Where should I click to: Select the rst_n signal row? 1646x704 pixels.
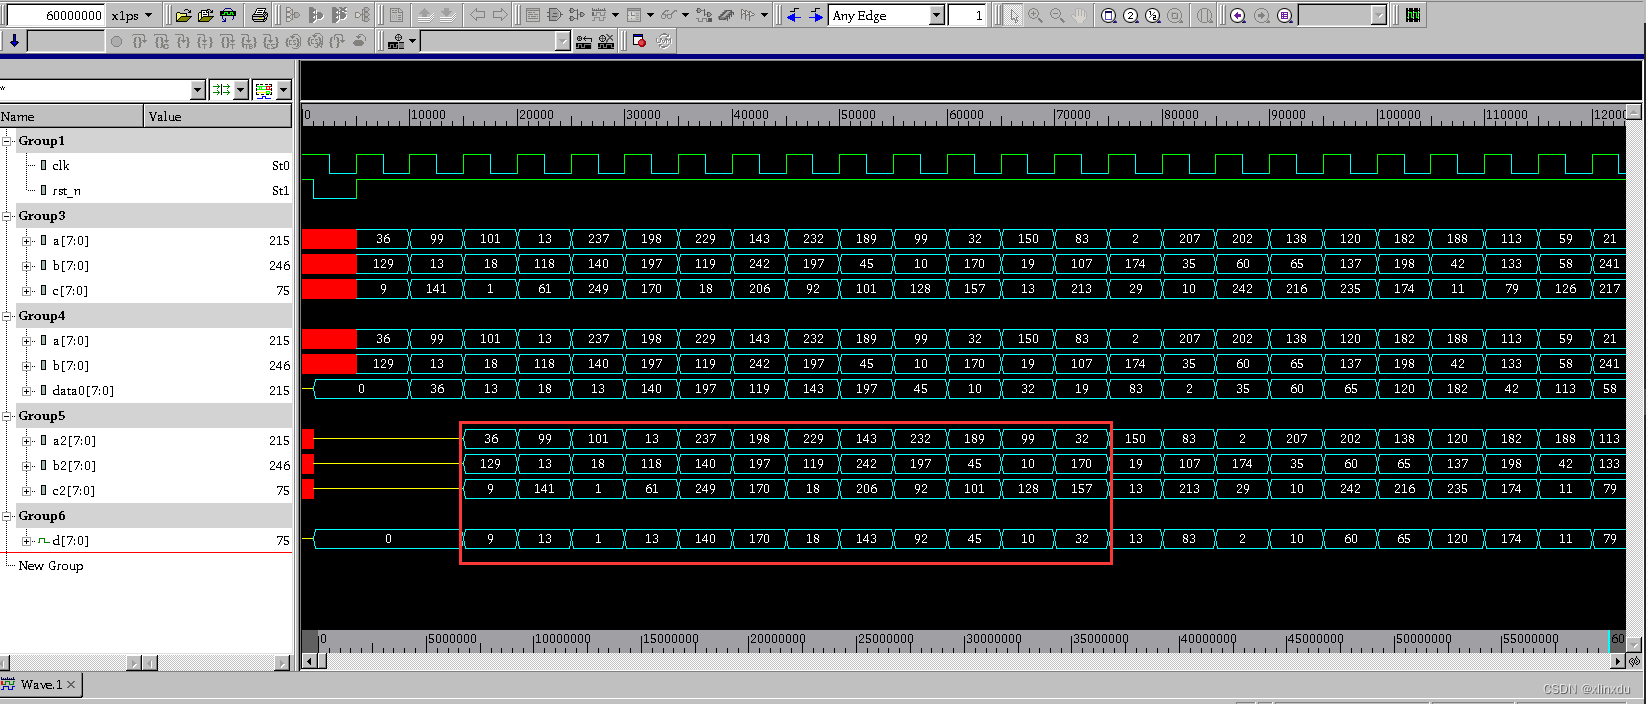(146, 191)
